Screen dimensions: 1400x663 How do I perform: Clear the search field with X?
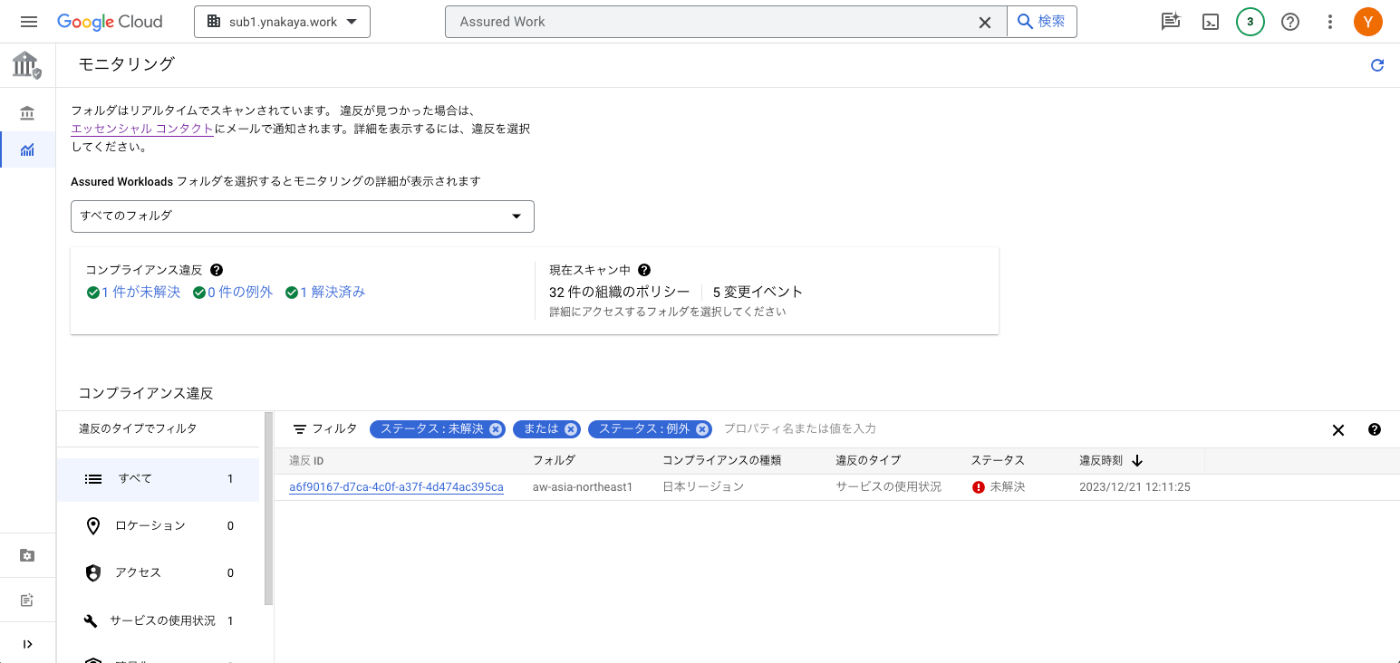pos(985,22)
